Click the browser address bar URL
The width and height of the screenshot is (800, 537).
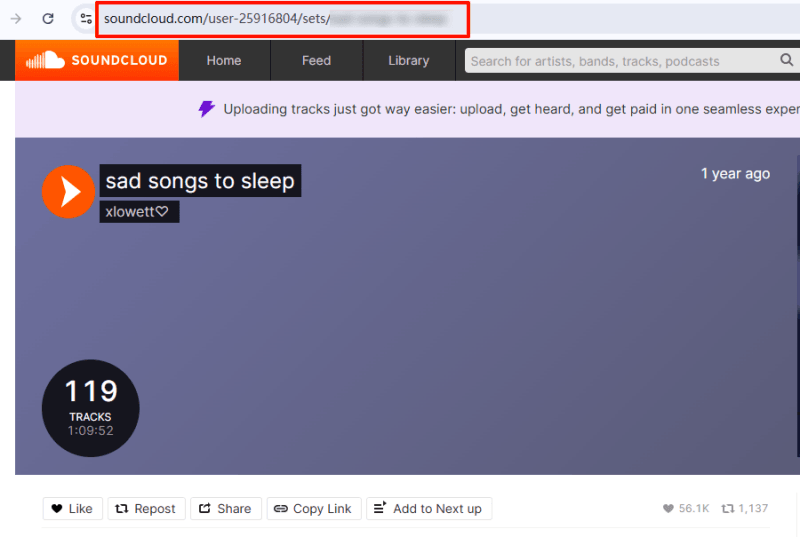coord(280,19)
